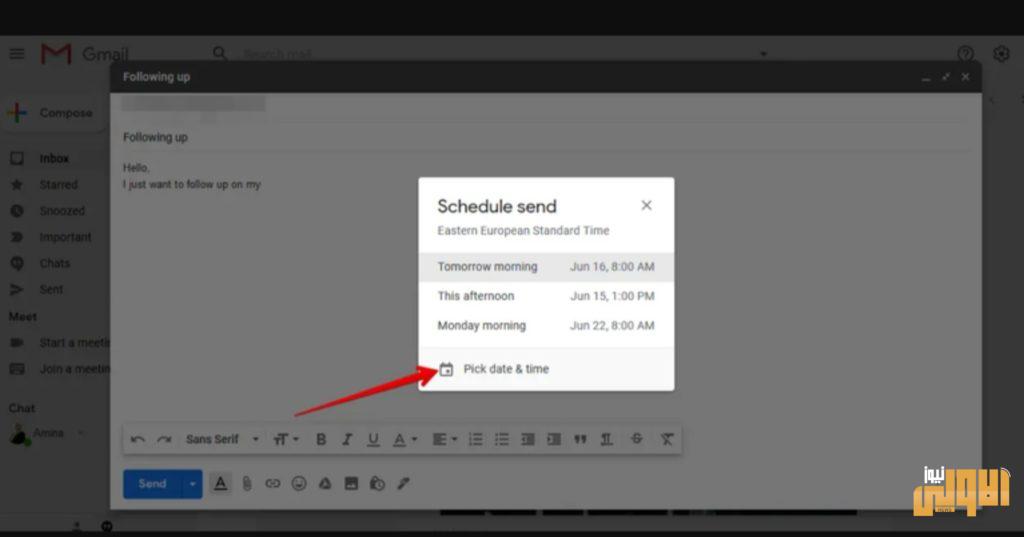Click the search mail magnifier icon

click(220, 54)
